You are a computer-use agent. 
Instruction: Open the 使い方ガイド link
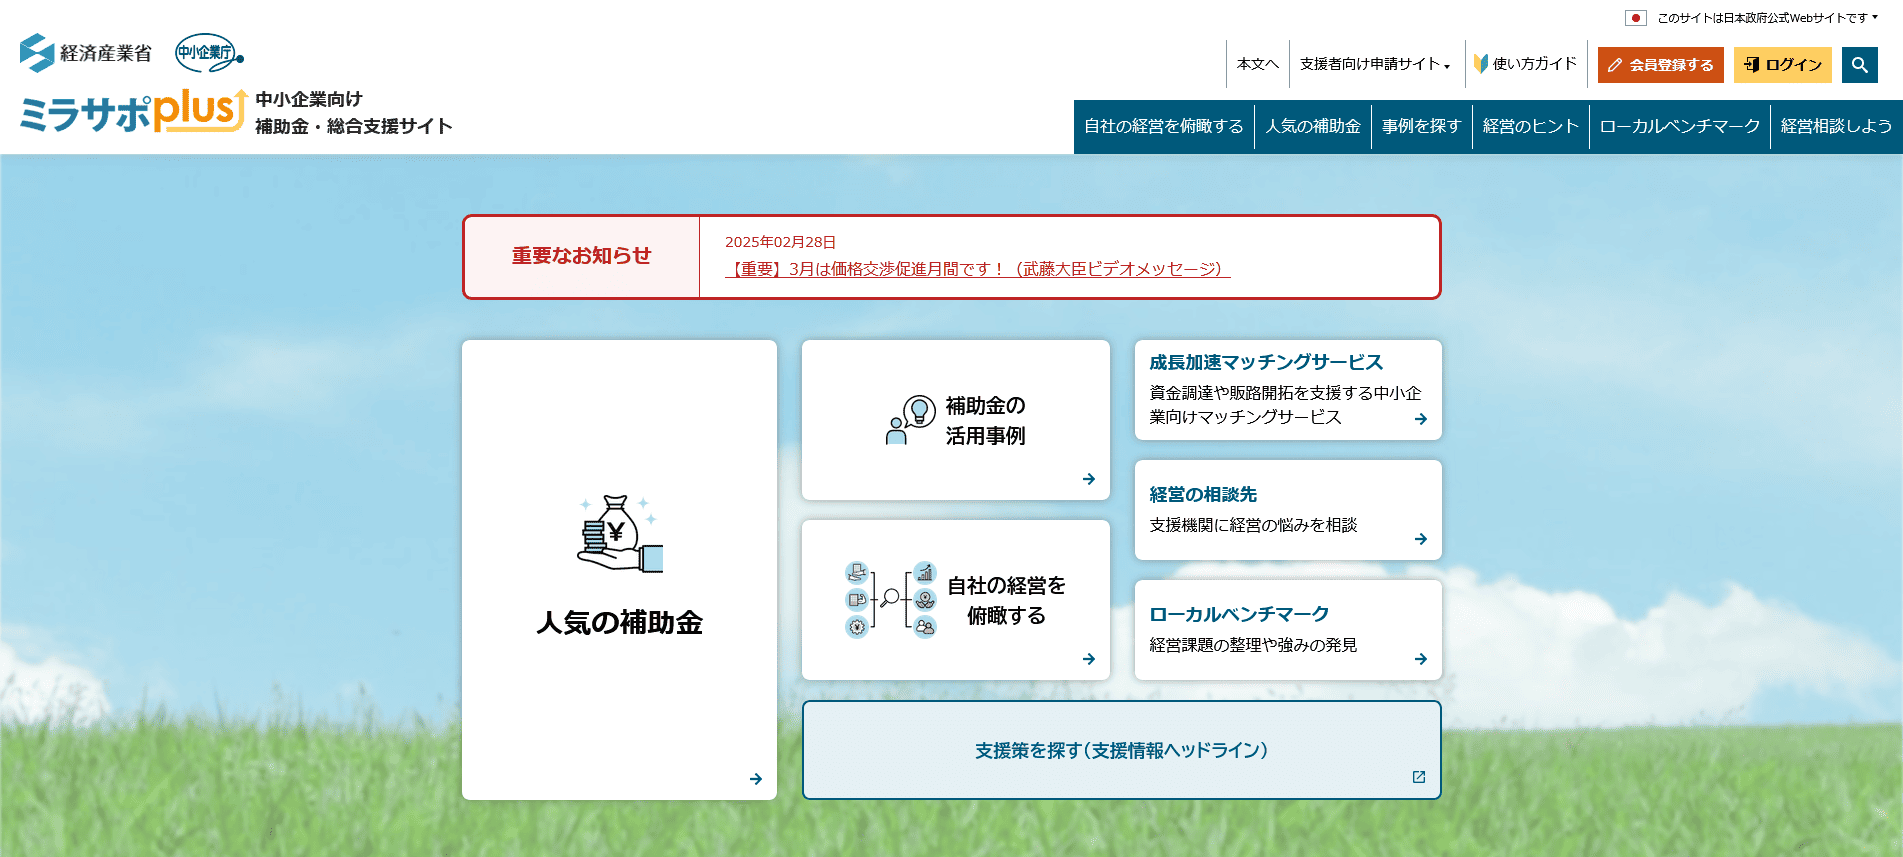(1525, 64)
